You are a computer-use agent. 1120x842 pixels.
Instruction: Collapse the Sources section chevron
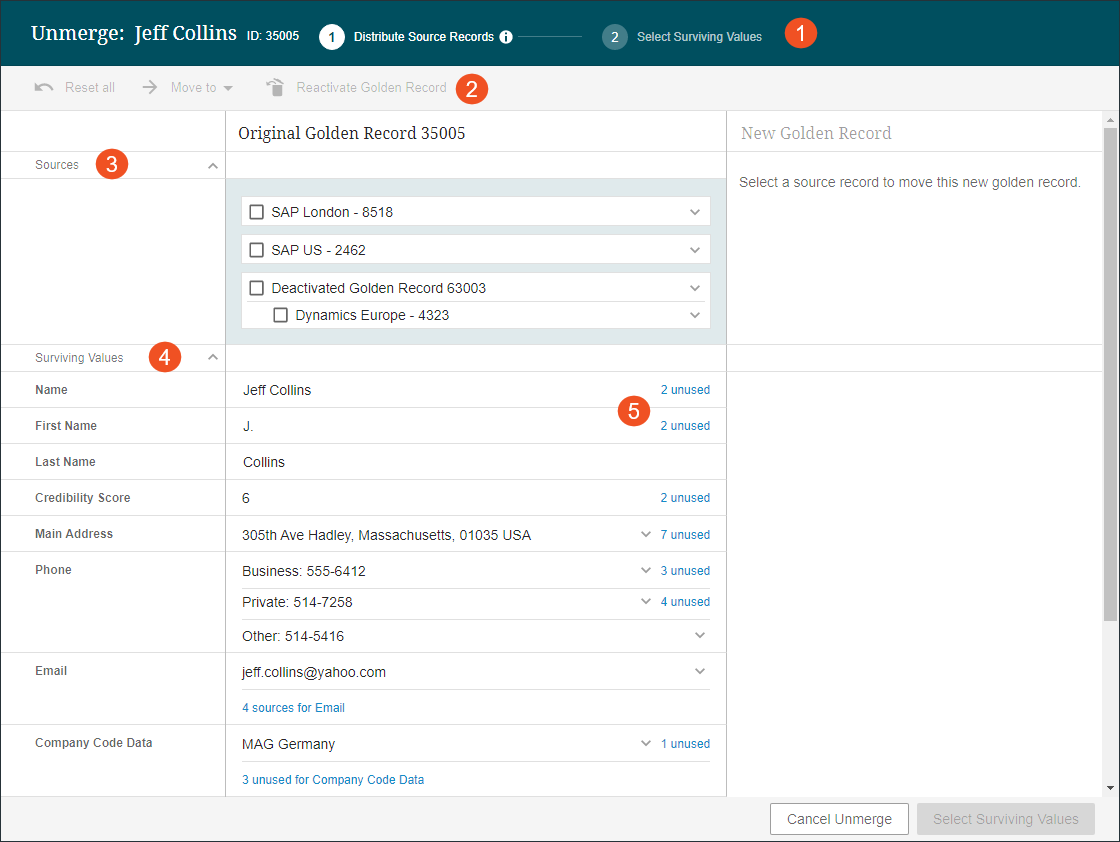pos(212,166)
